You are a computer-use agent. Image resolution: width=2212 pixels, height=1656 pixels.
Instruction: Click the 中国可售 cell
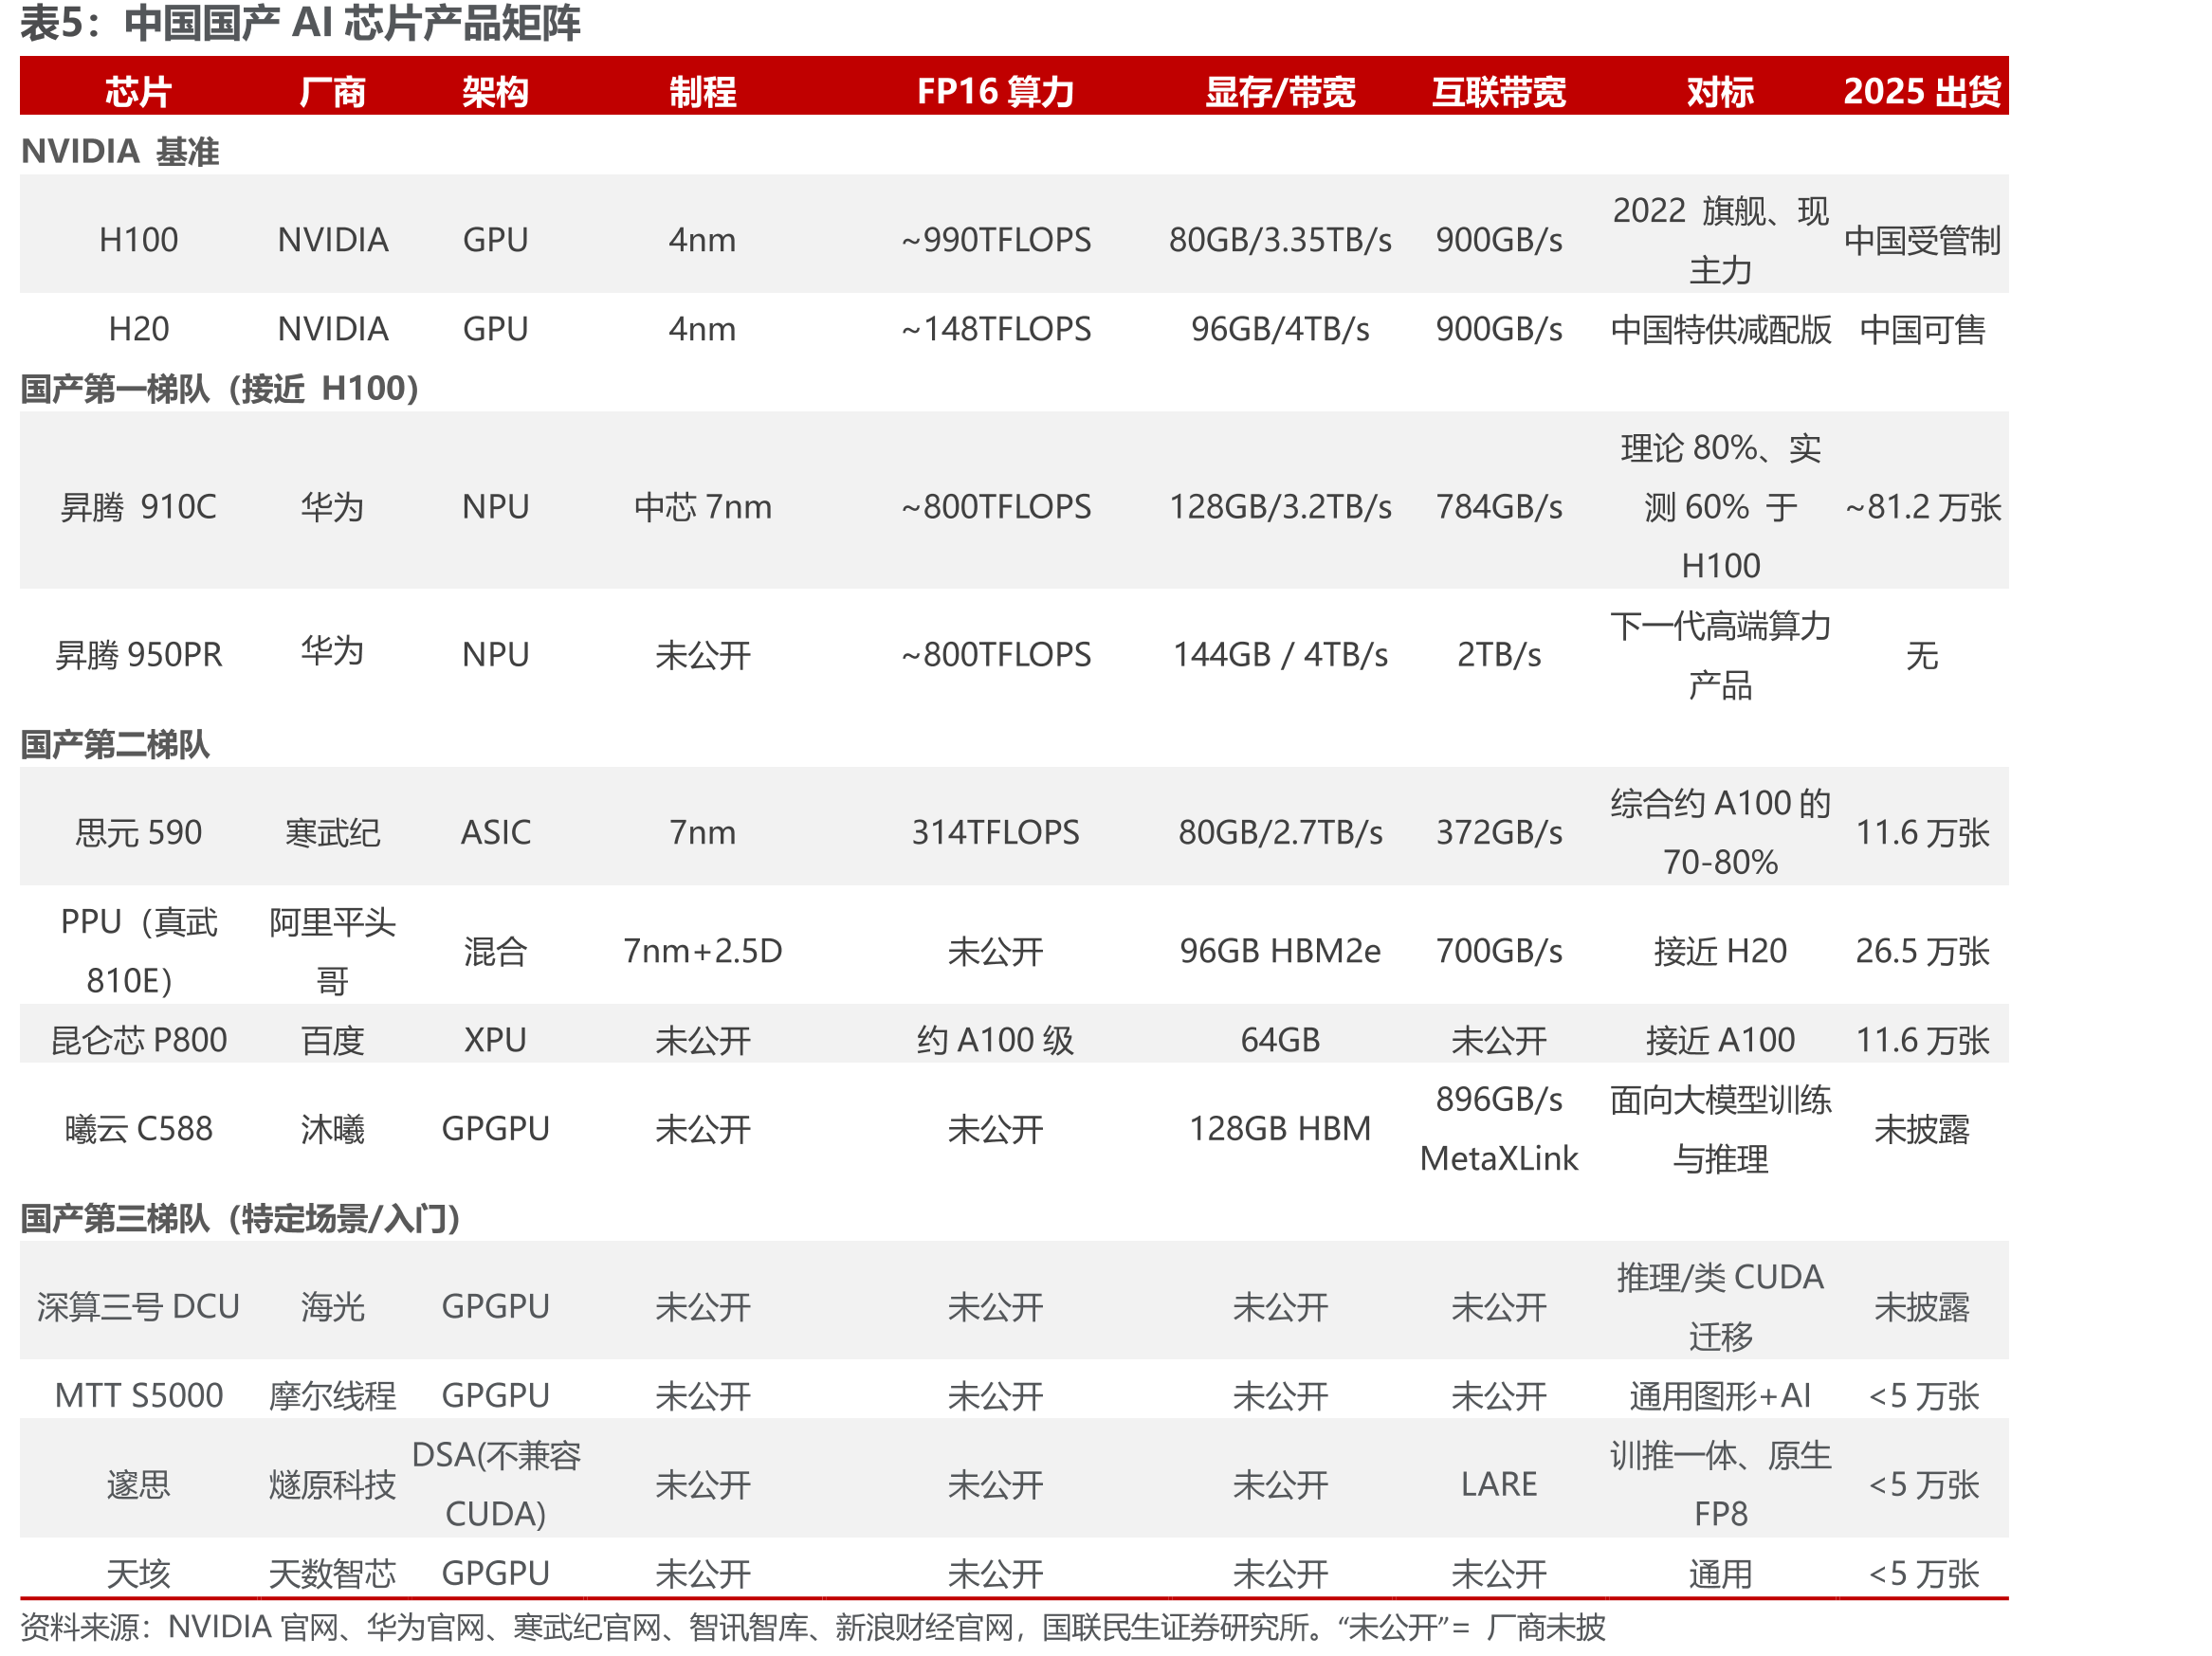coord(1921,329)
